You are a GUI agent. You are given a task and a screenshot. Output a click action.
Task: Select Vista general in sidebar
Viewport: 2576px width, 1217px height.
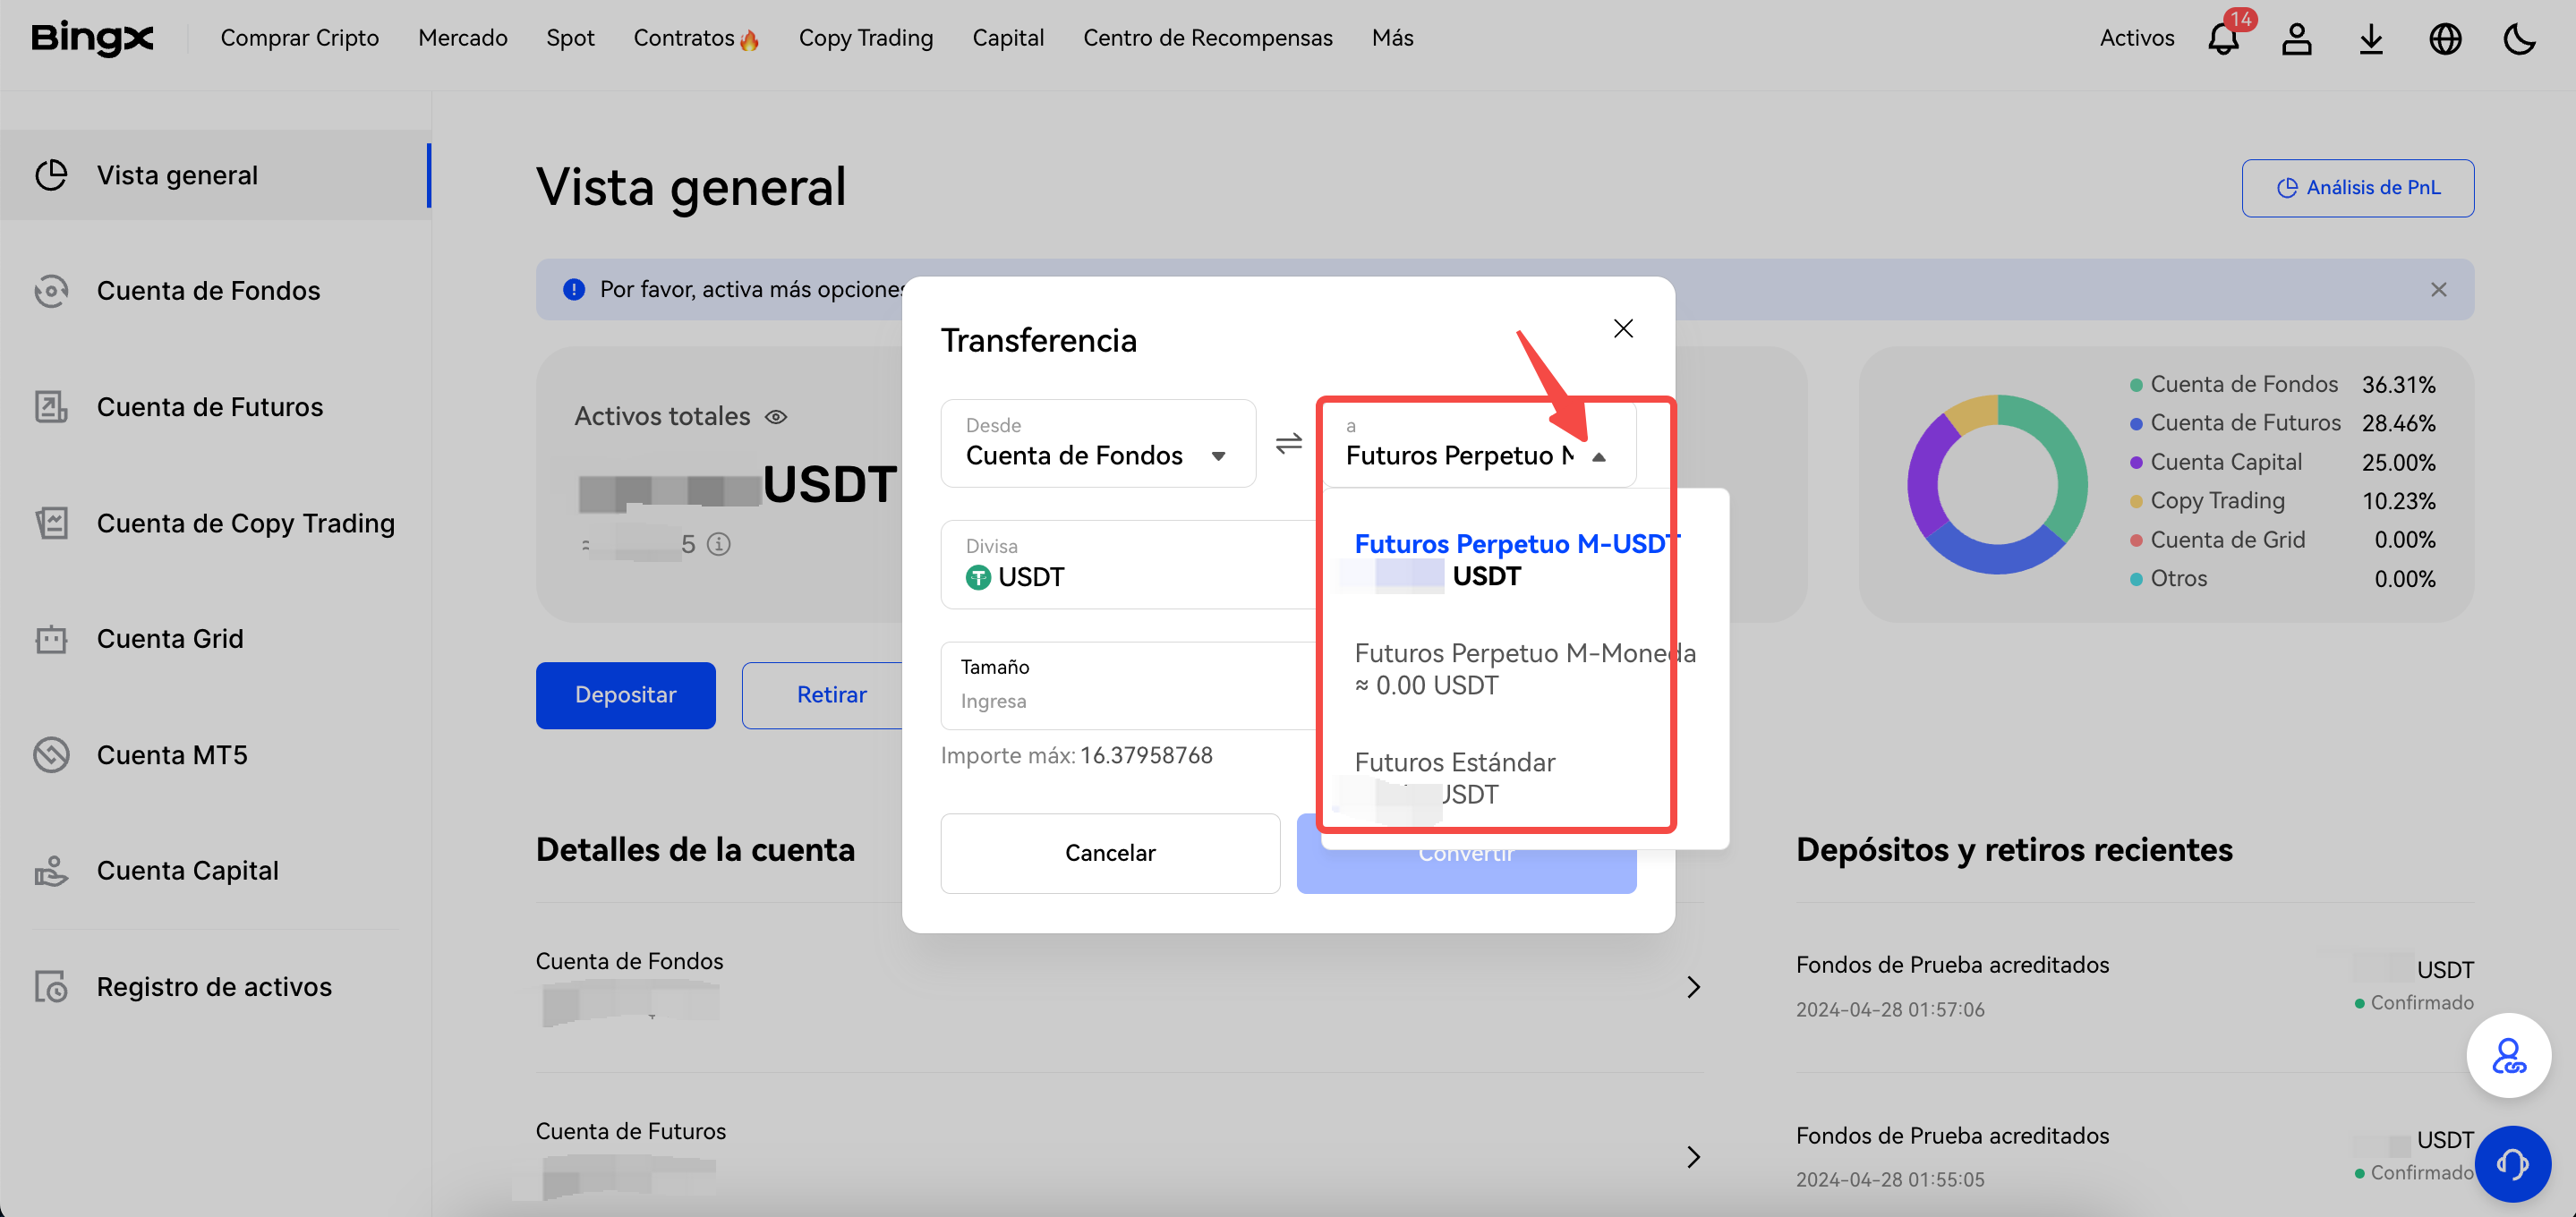[x=215, y=175]
